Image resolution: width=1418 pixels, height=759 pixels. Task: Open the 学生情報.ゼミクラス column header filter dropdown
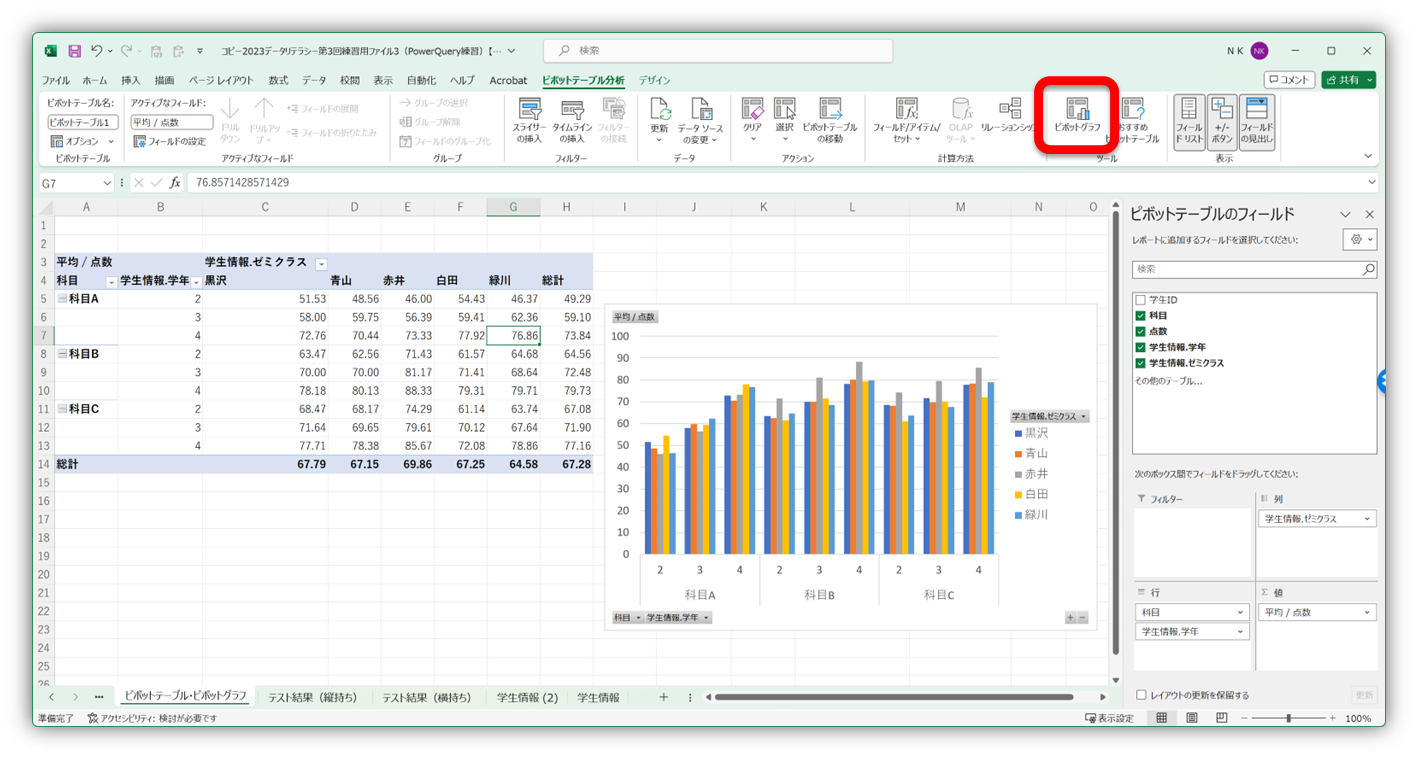(321, 263)
